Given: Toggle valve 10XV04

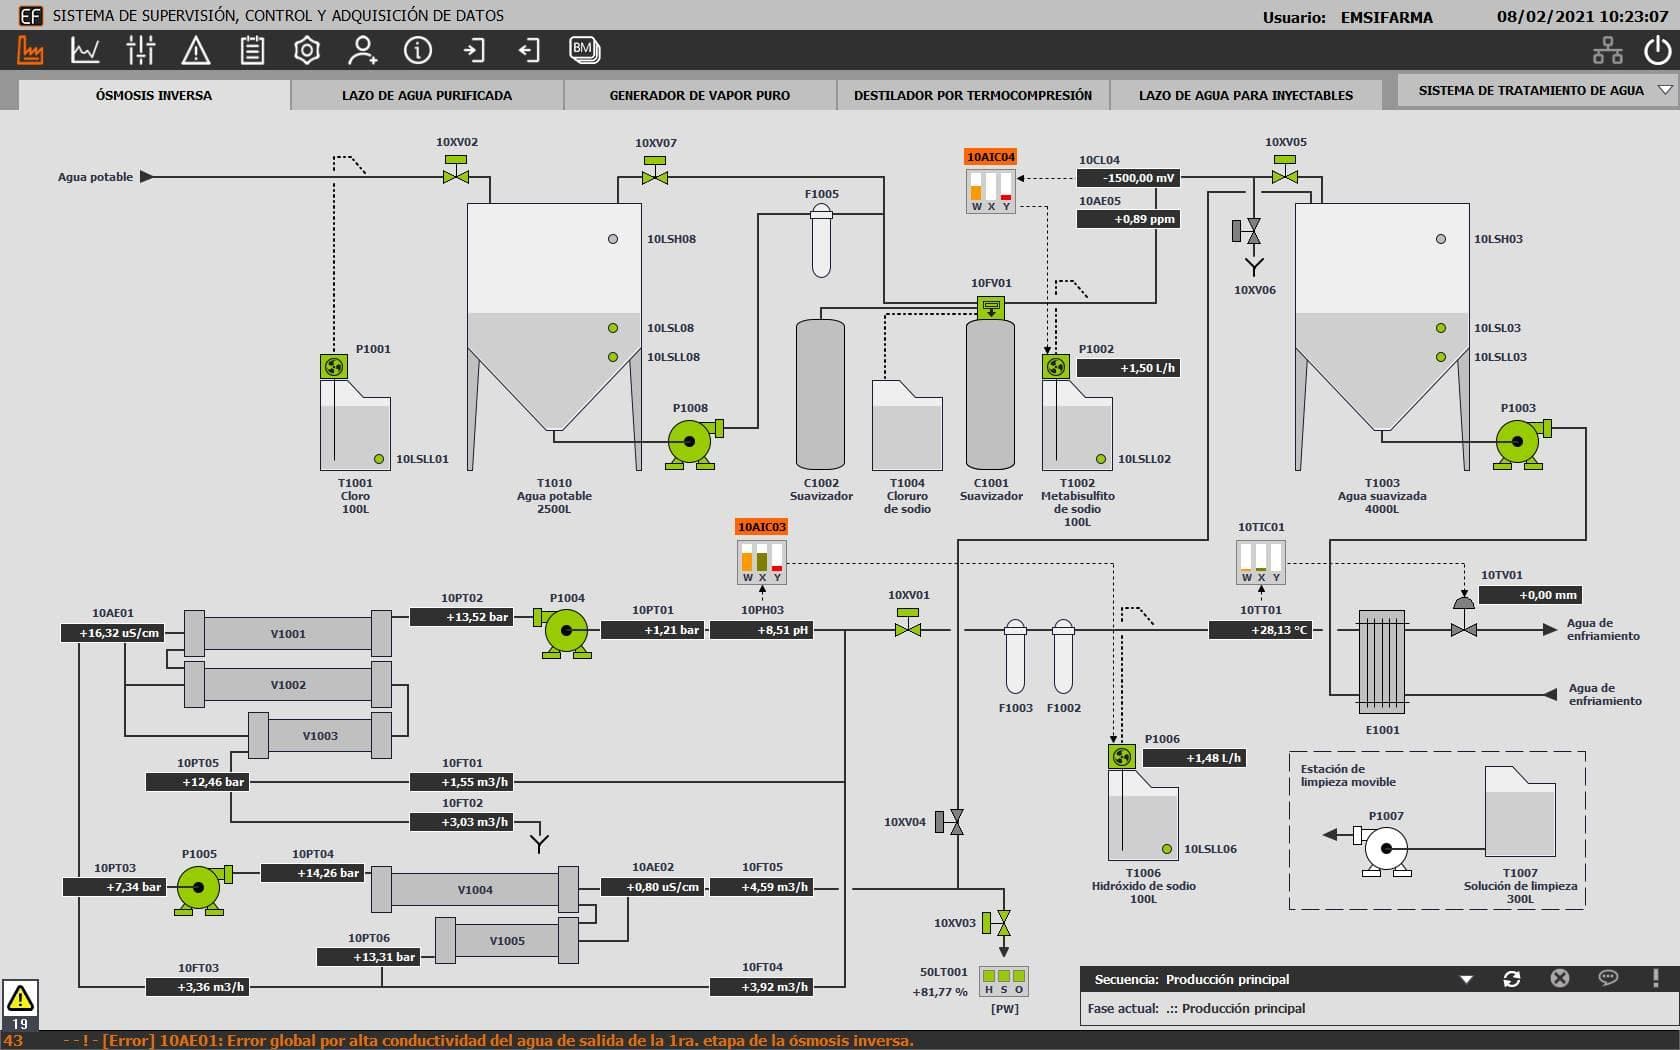Looking at the screenshot, I should [x=950, y=822].
